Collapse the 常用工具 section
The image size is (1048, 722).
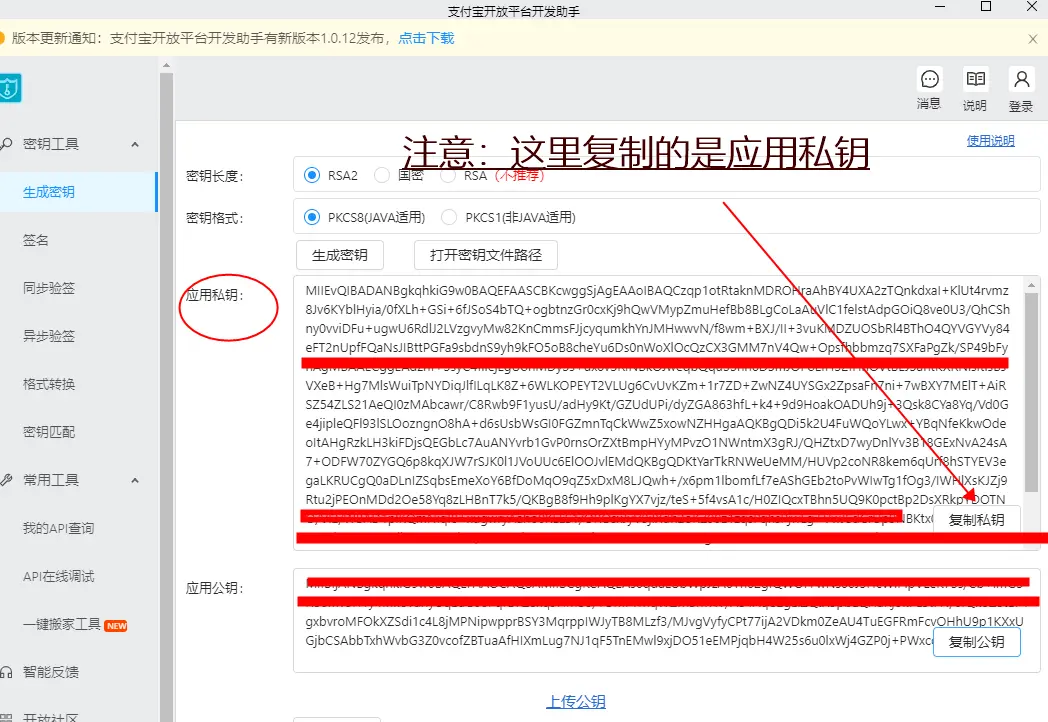click(135, 481)
